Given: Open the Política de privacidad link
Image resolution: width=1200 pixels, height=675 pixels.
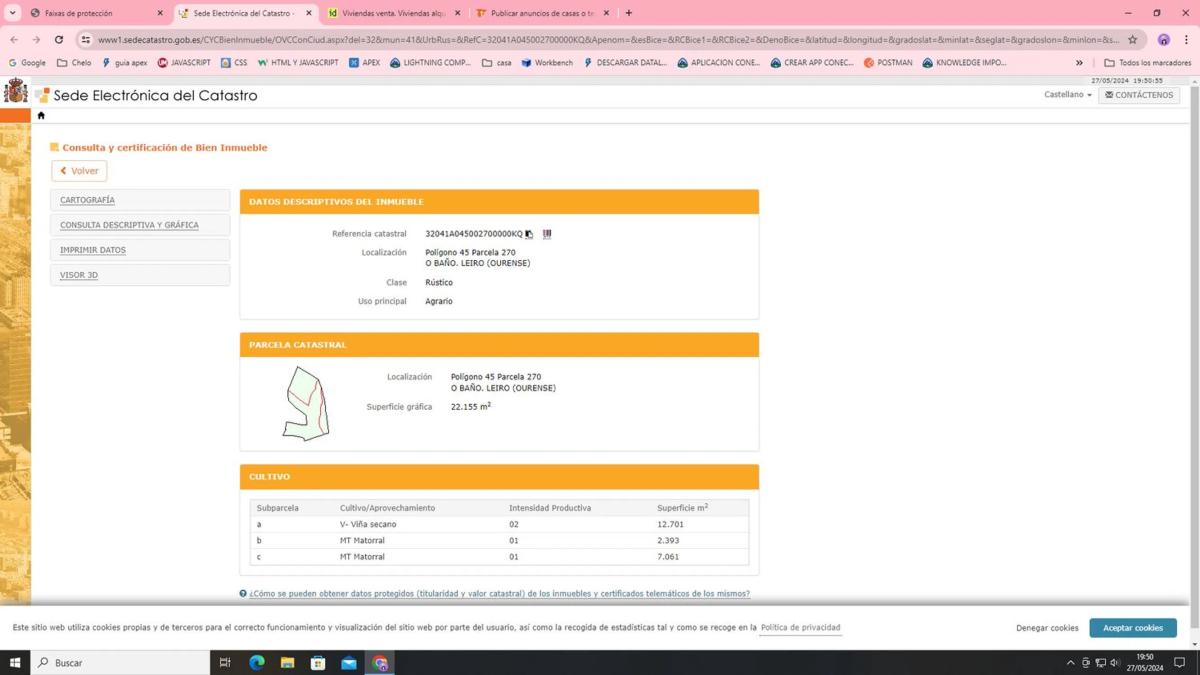Looking at the screenshot, I should pos(800,628).
